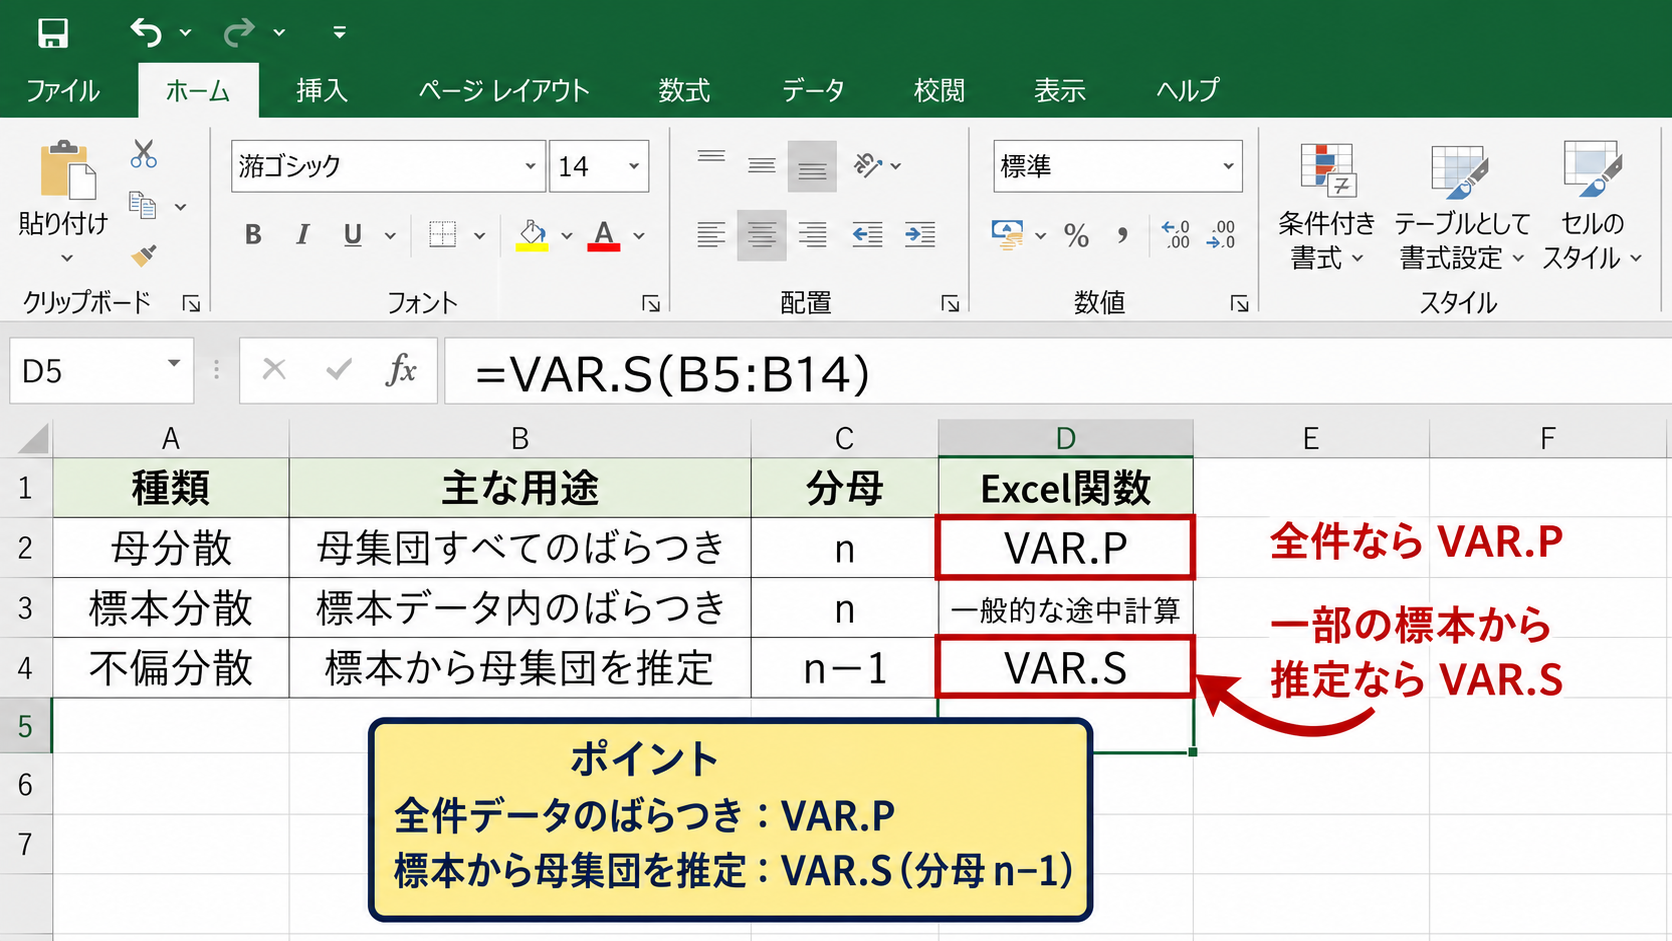
Task: Cancel formula entry with the X button
Action: [274, 370]
